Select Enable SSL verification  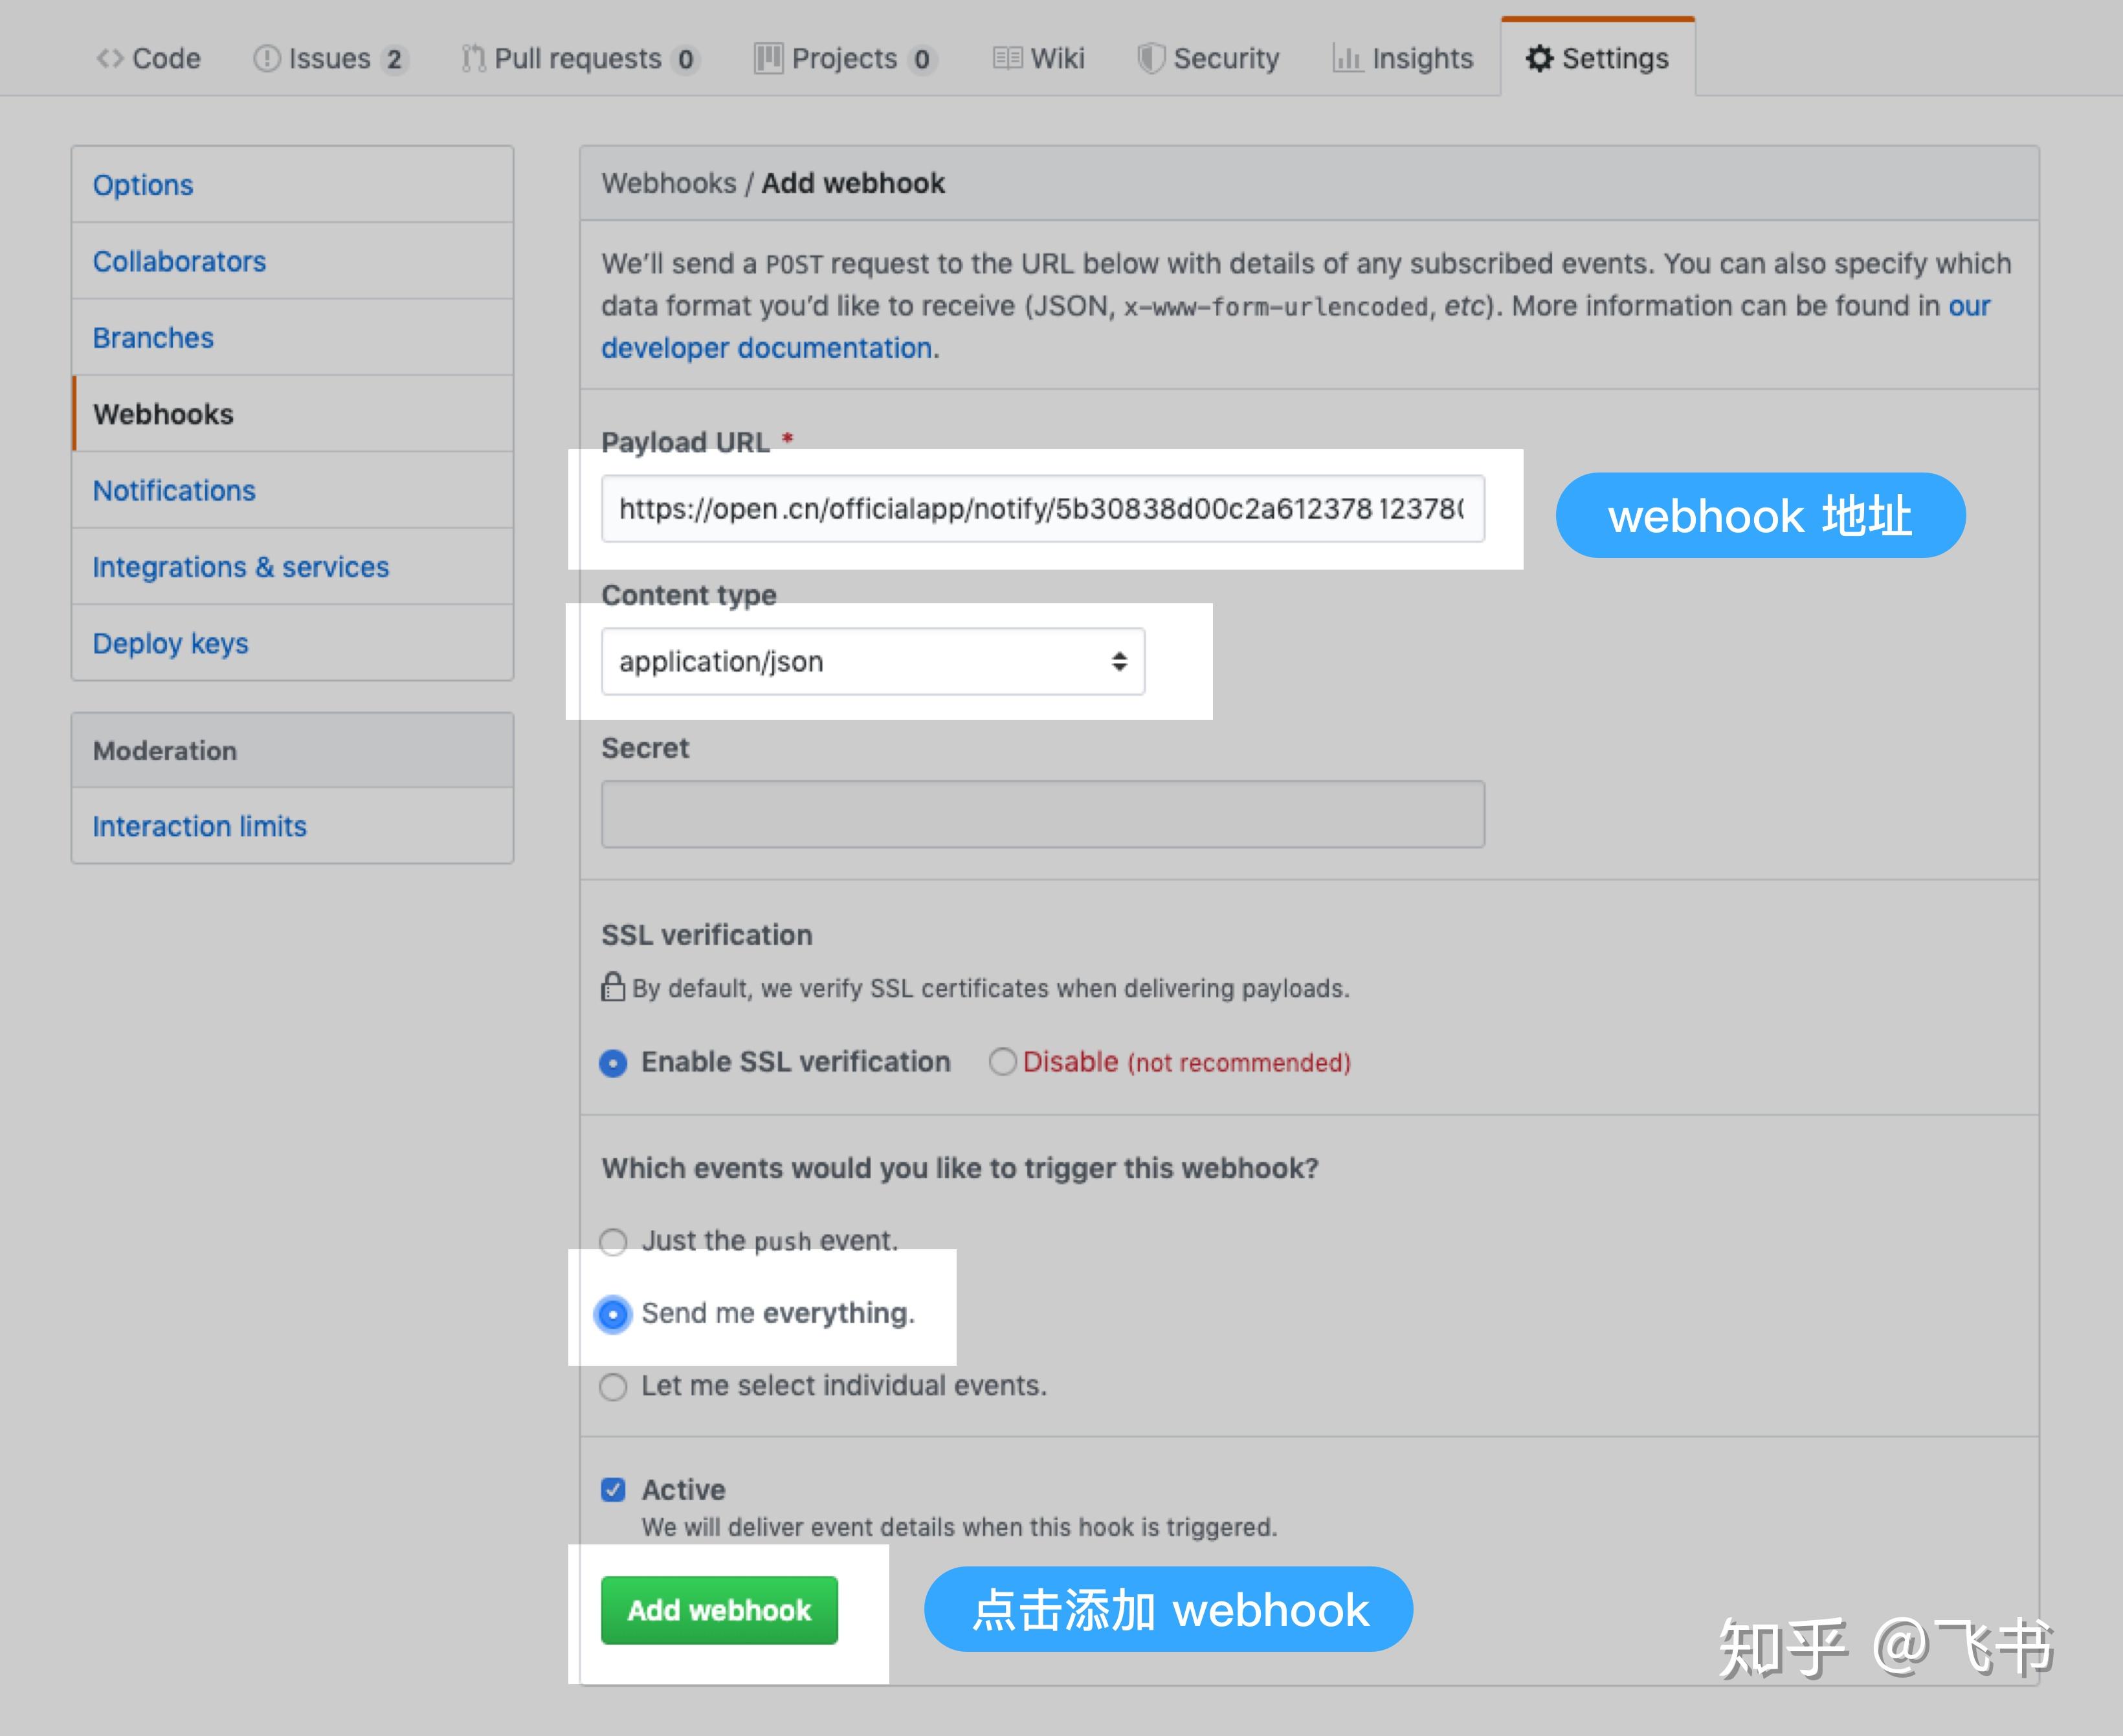[613, 1063]
